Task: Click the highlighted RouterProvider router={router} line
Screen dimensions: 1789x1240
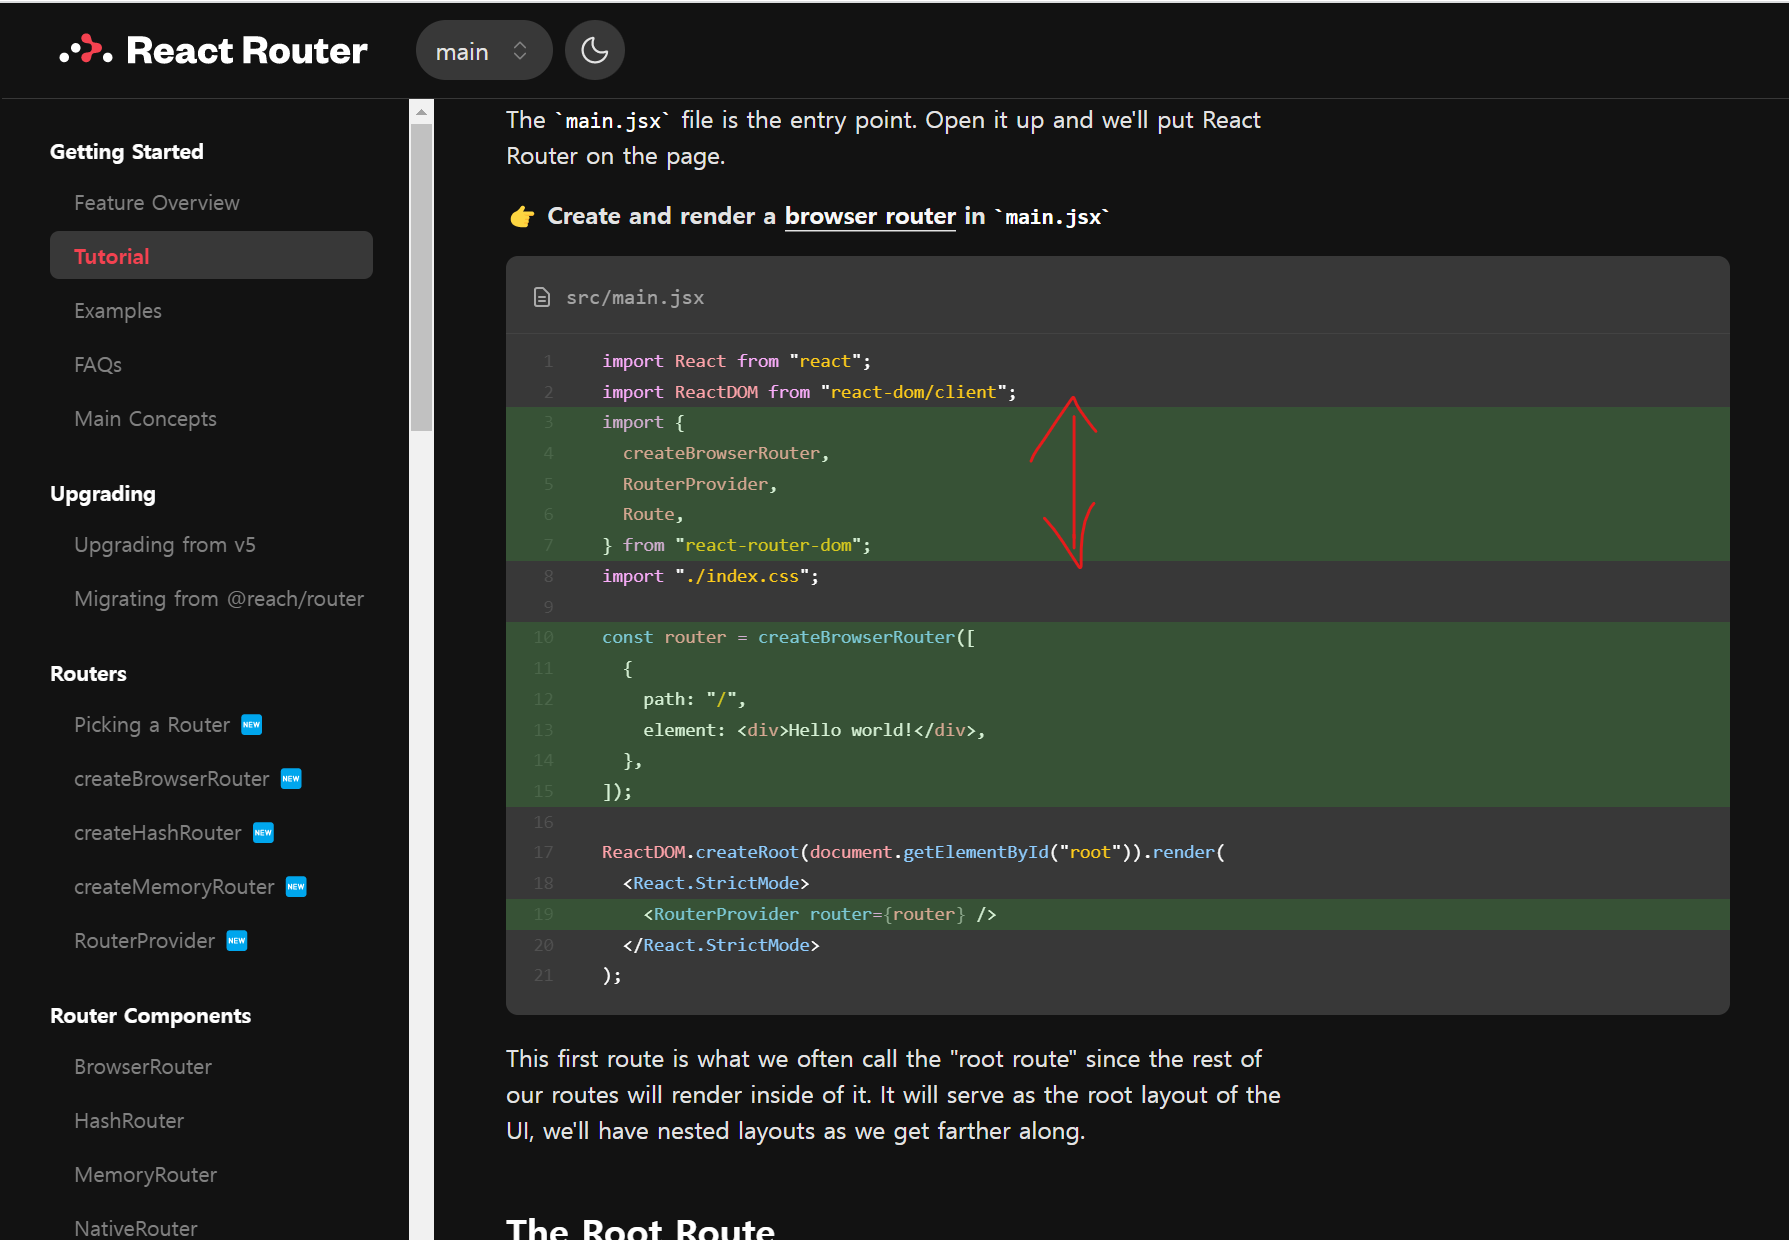Action: (1118, 914)
